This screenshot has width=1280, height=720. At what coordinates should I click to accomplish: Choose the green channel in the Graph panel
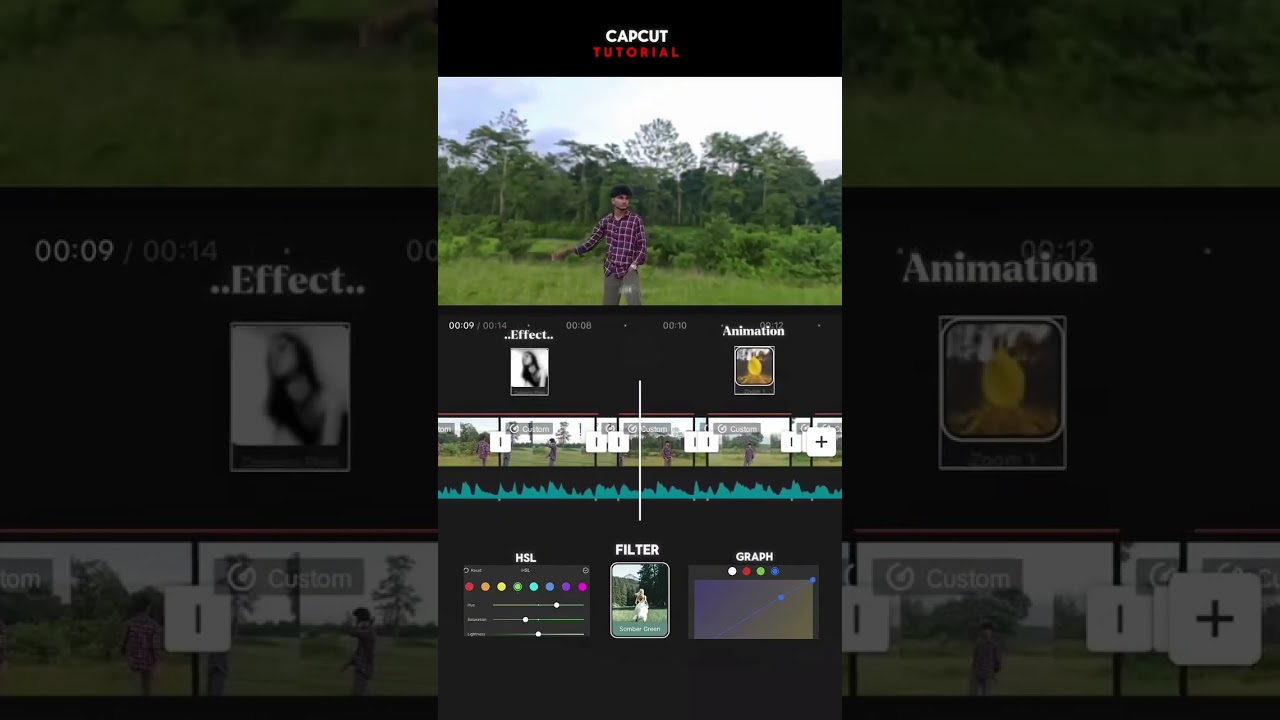(761, 571)
